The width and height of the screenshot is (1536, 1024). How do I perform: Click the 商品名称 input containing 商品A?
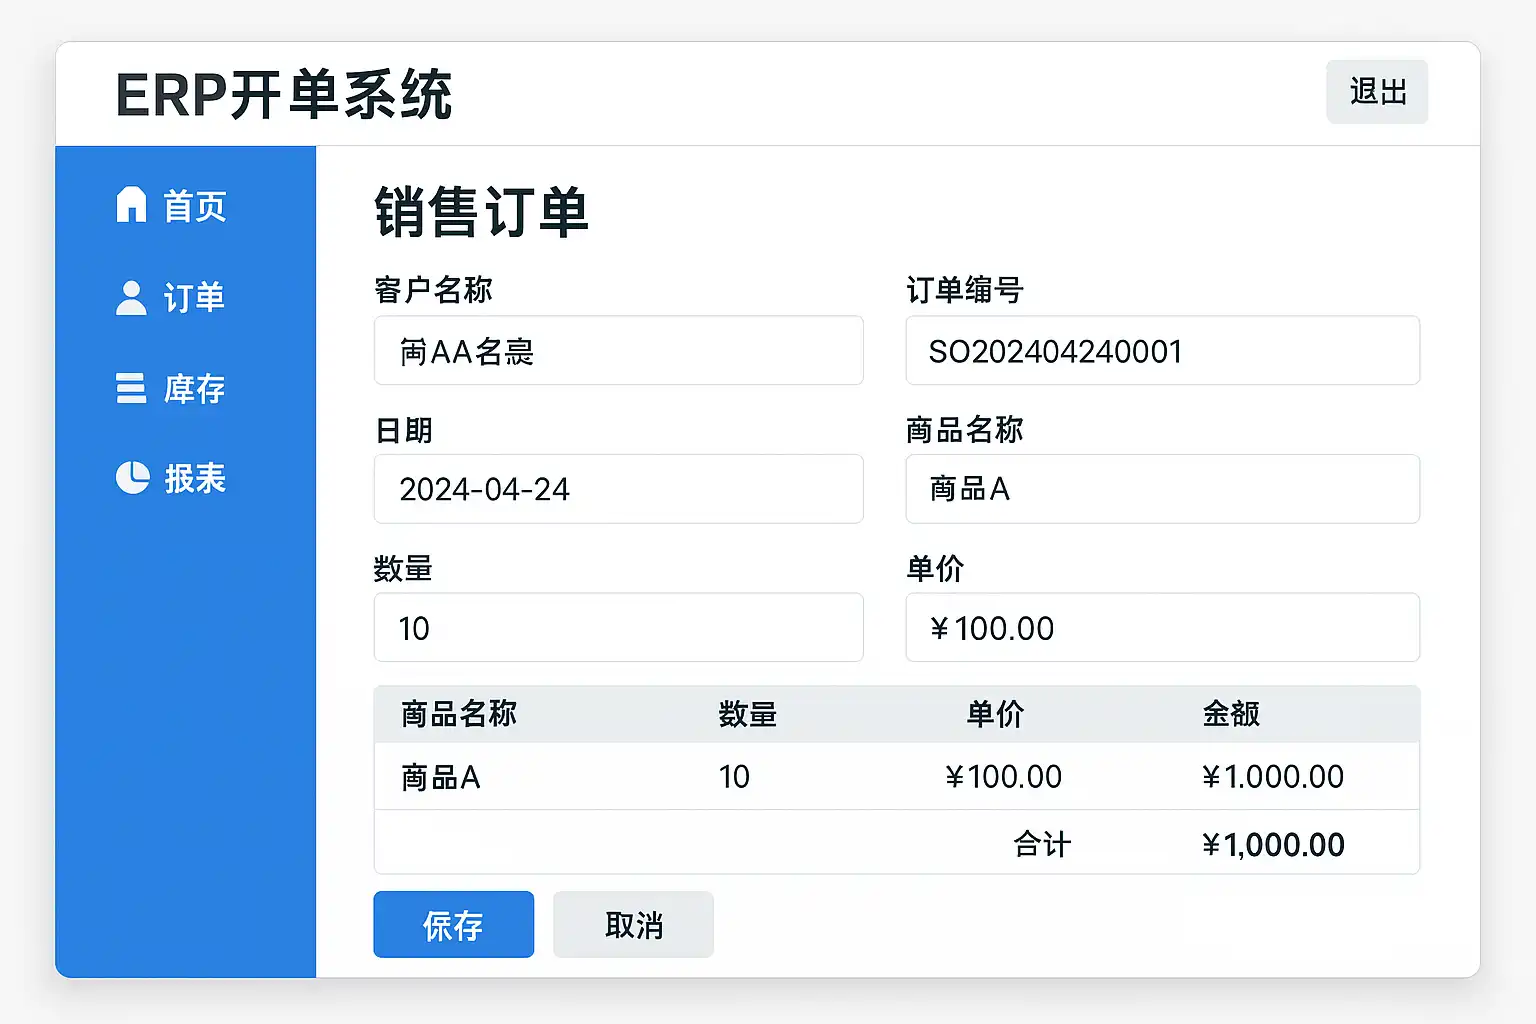pyautogui.click(x=1162, y=489)
